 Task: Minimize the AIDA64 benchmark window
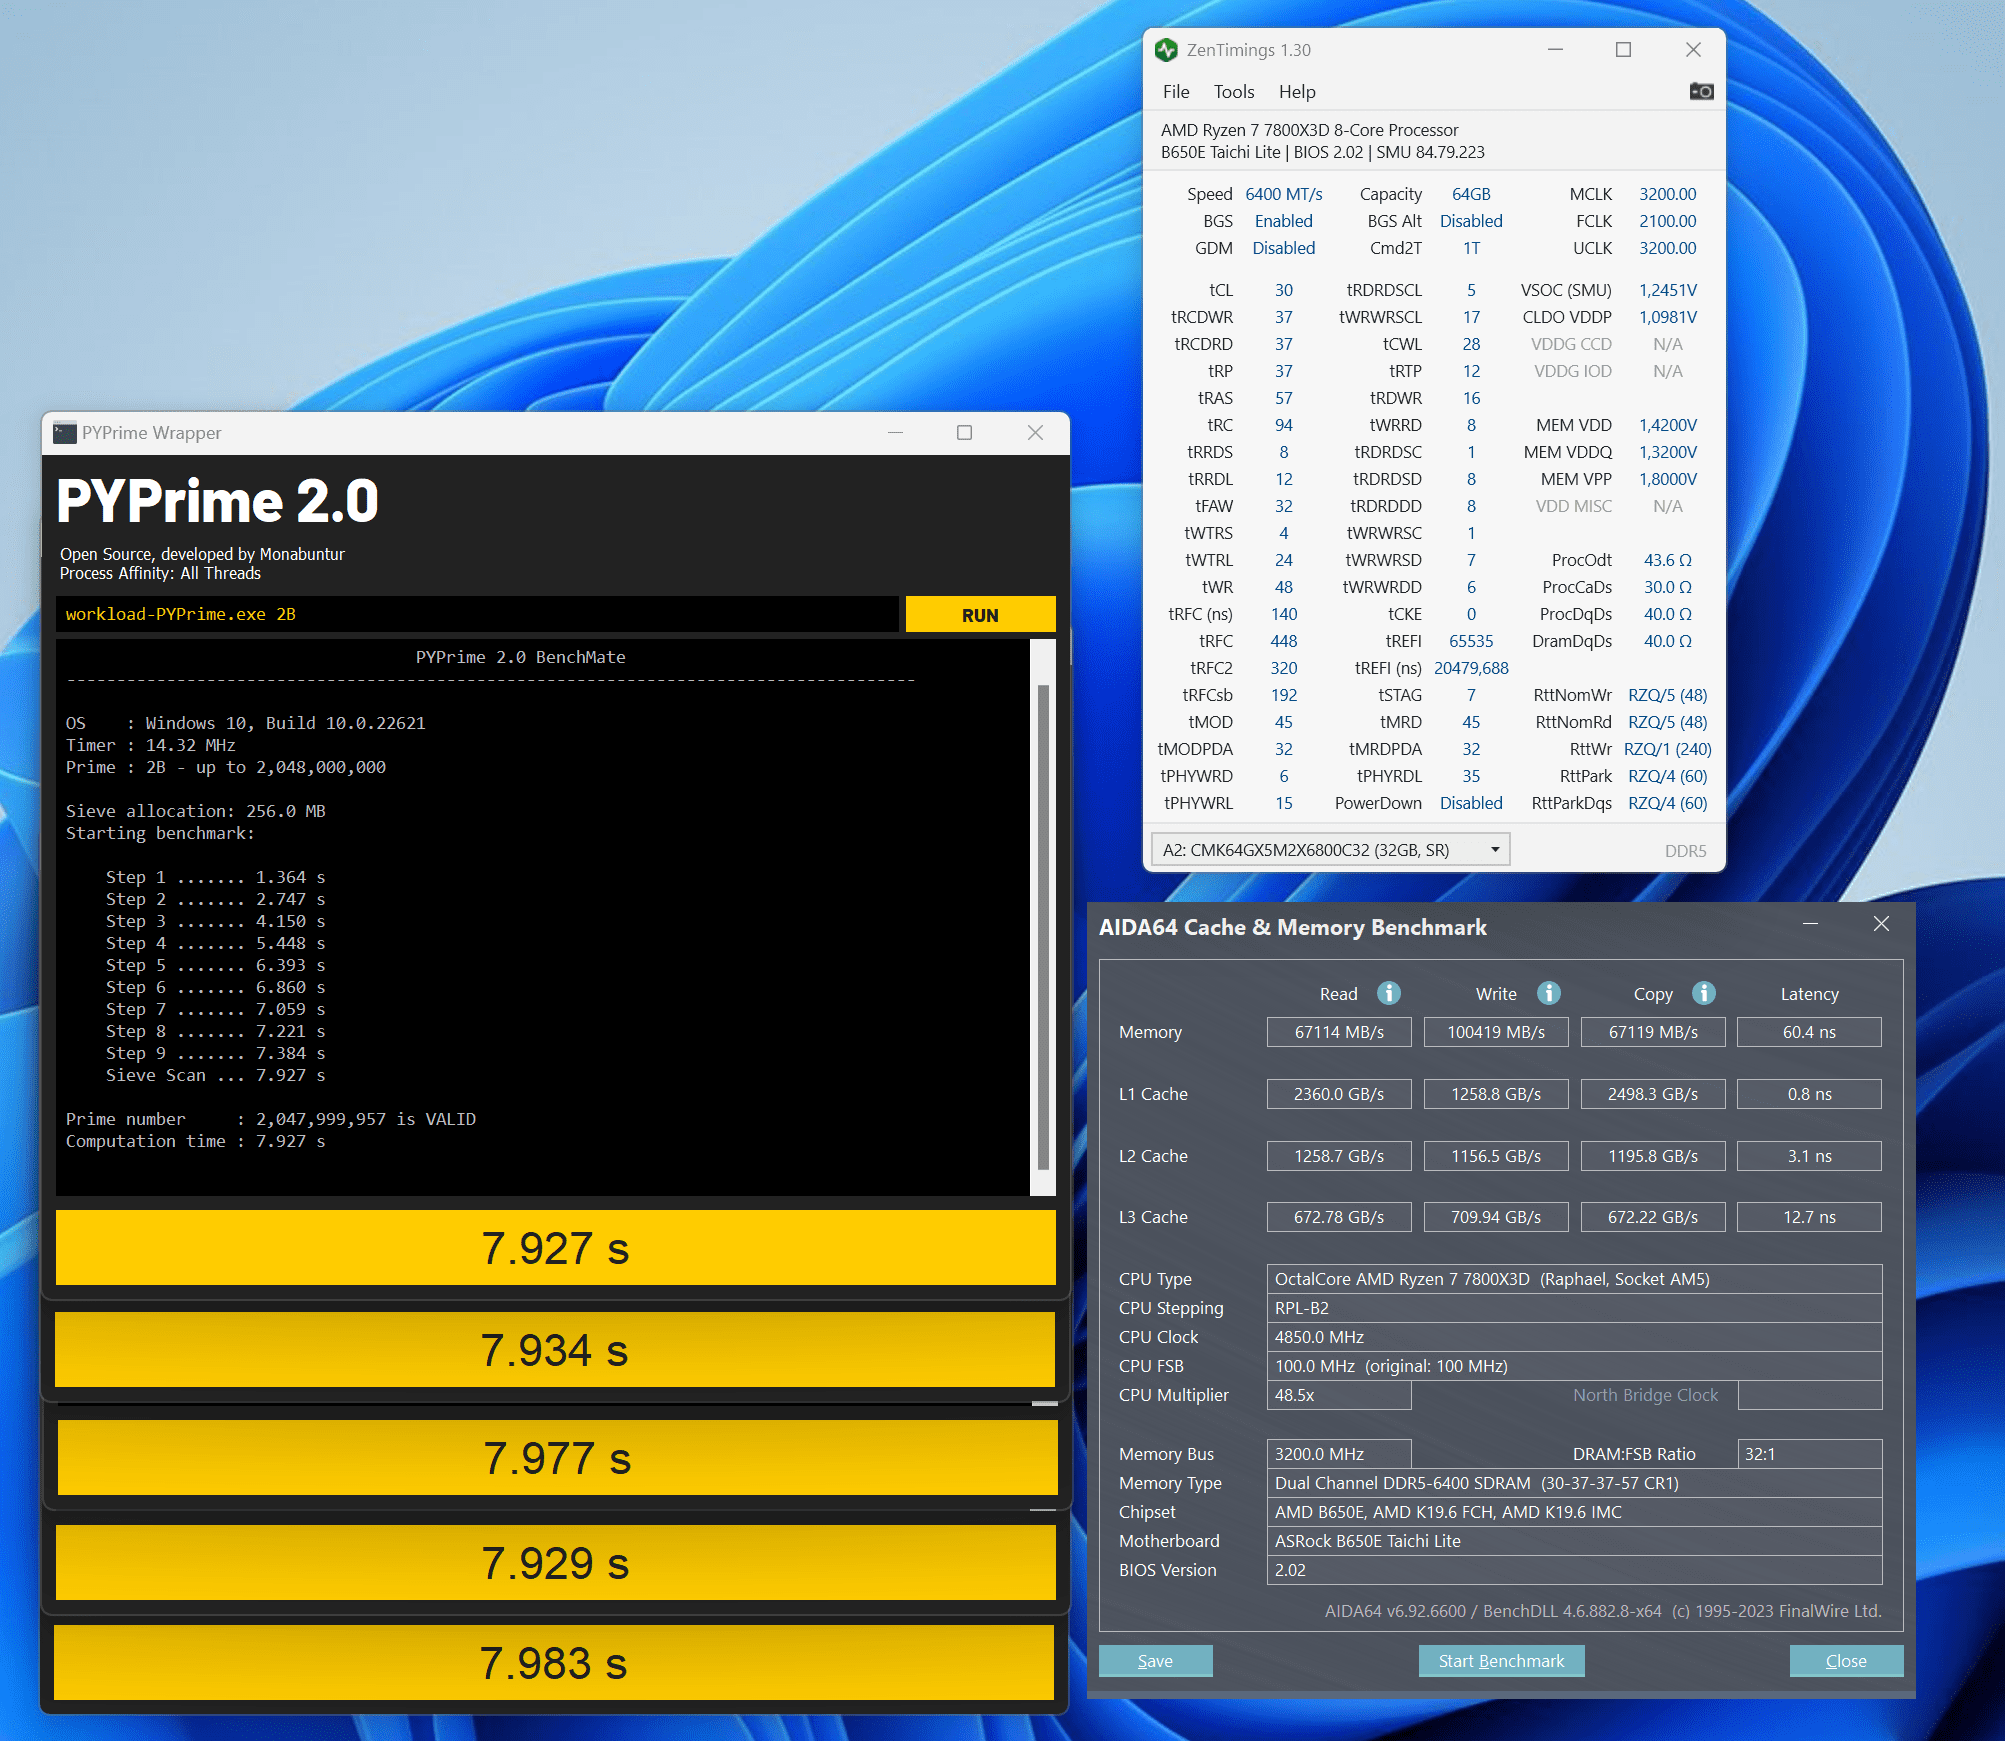[x=1810, y=924]
